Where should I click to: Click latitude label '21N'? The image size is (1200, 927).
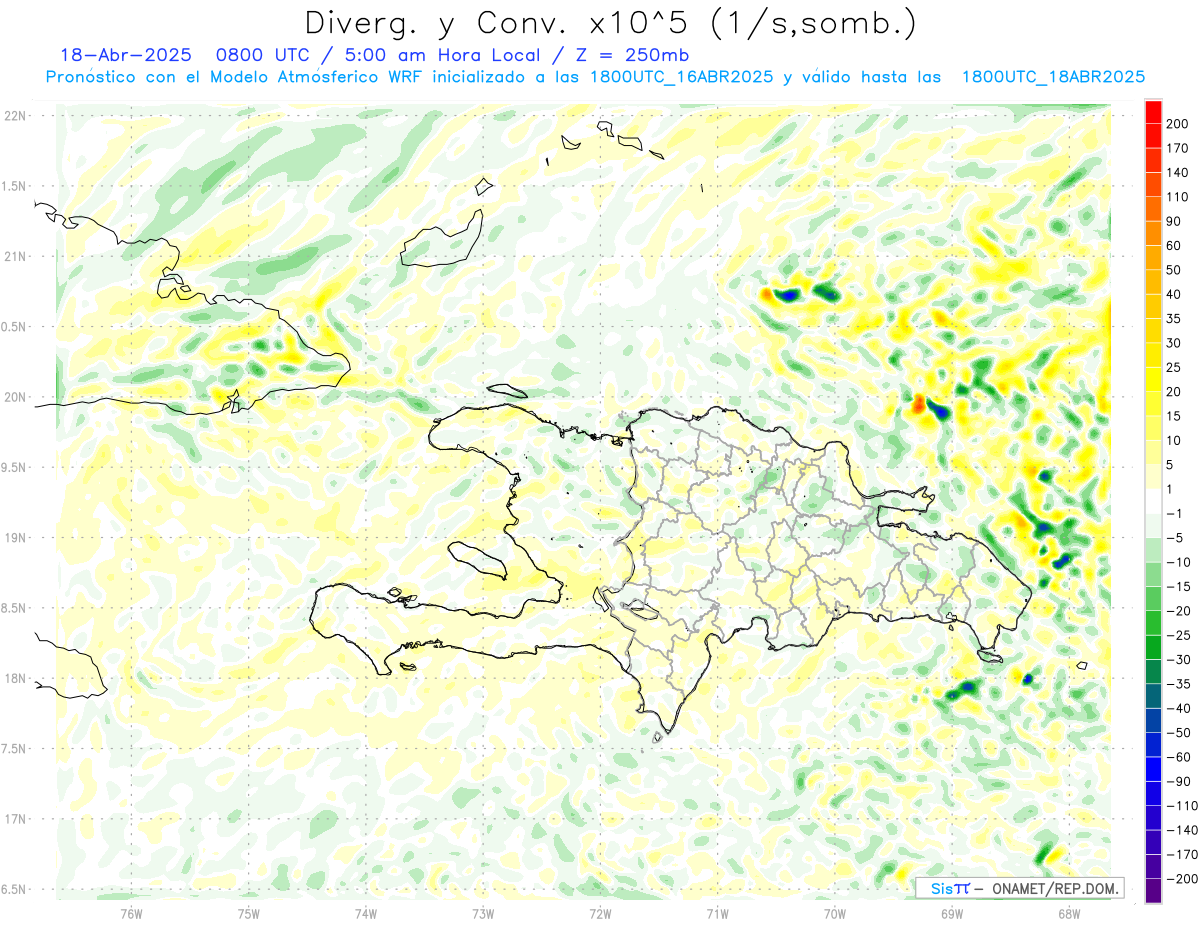pos(16,256)
